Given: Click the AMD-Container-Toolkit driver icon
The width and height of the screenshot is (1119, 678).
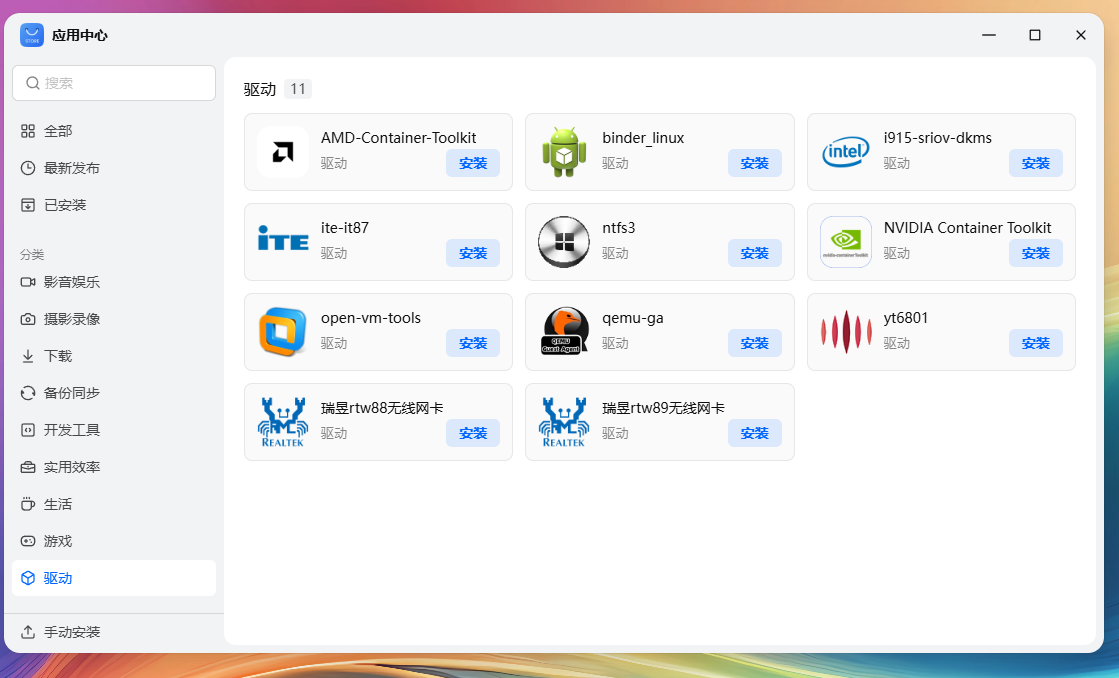Looking at the screenshot, I should click(283, 152).
